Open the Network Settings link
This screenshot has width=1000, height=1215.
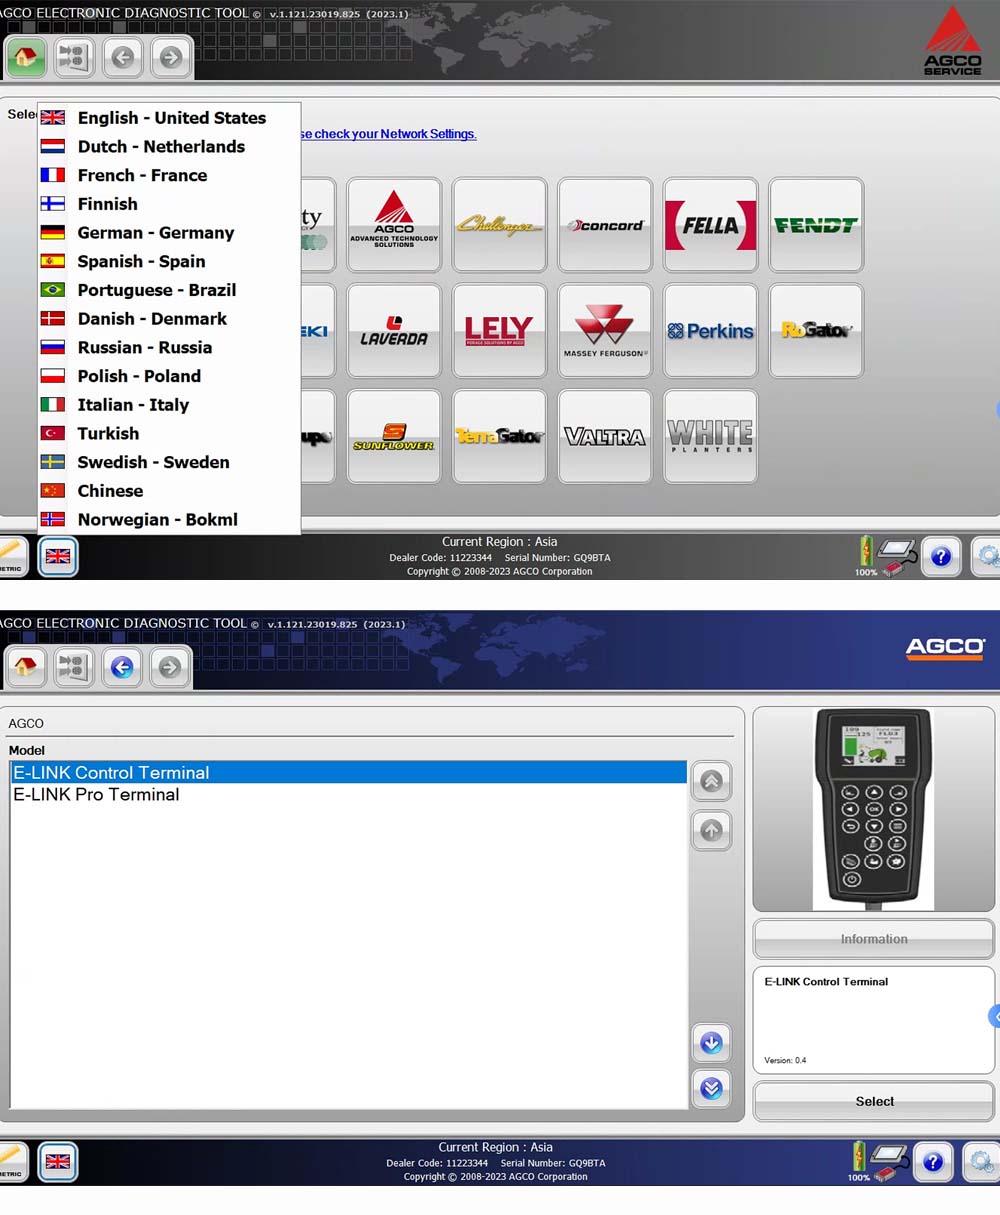point(388,134)
